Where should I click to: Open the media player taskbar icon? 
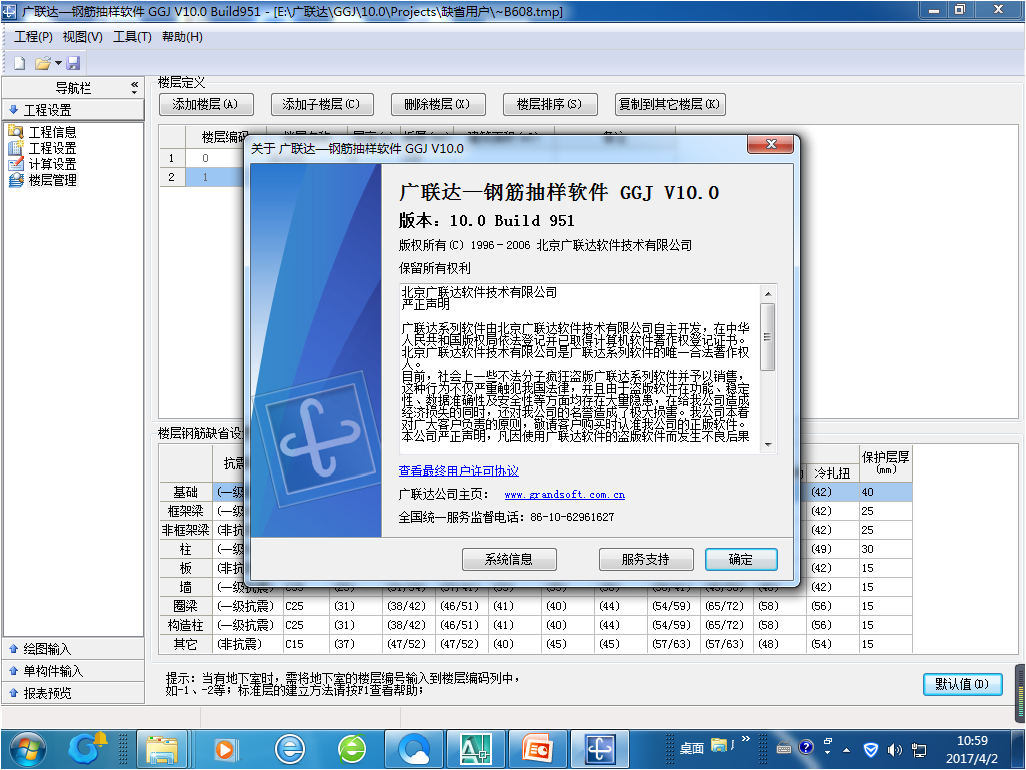coord(225,749)
